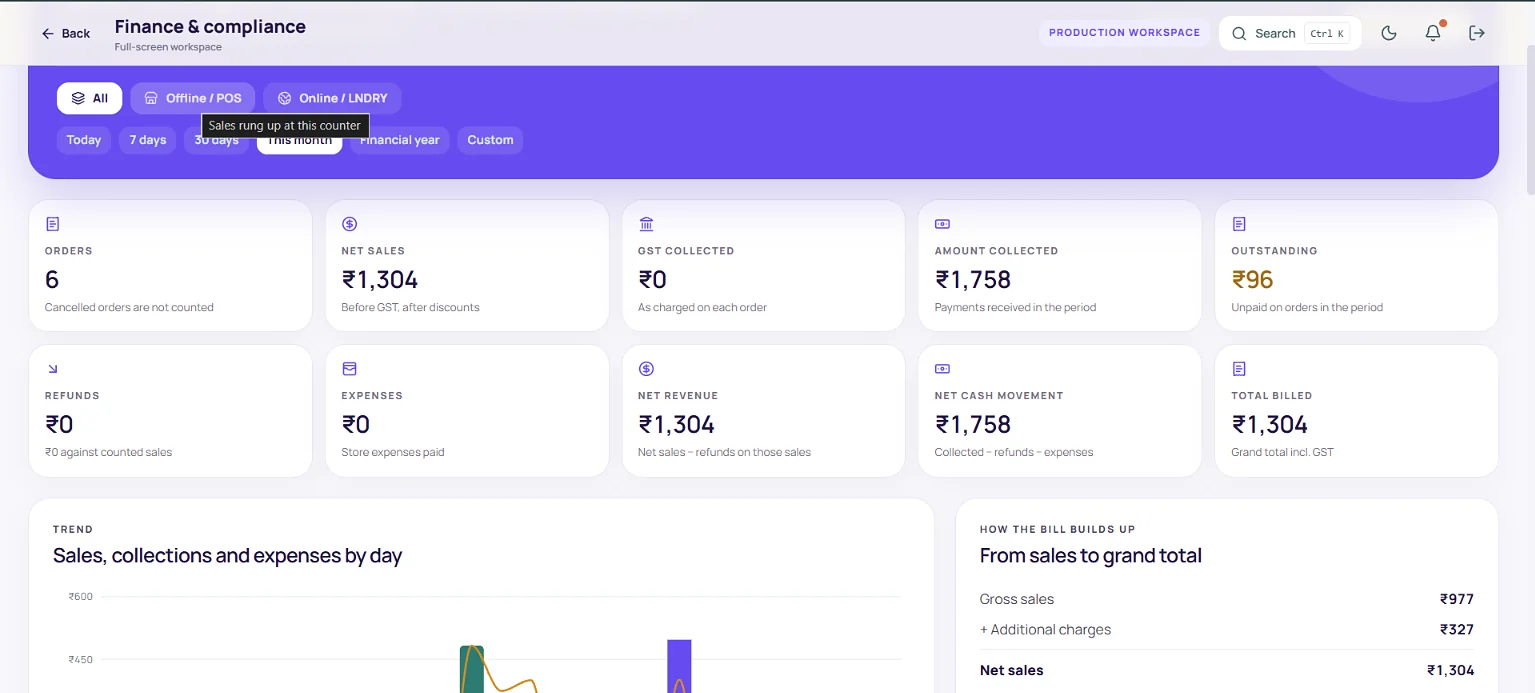This screenshot has width=1535, height=693.
Task: Open the Custom date range picker
Action: [490, 140]
